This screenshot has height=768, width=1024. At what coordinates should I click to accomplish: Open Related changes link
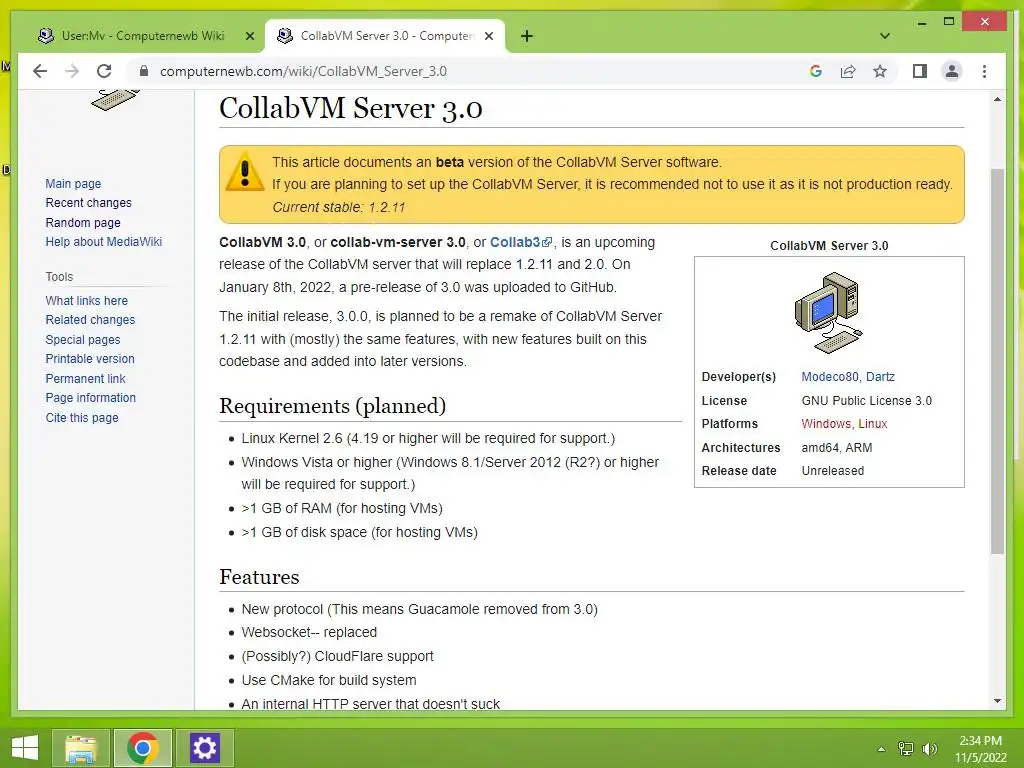[x=90, y=319]
